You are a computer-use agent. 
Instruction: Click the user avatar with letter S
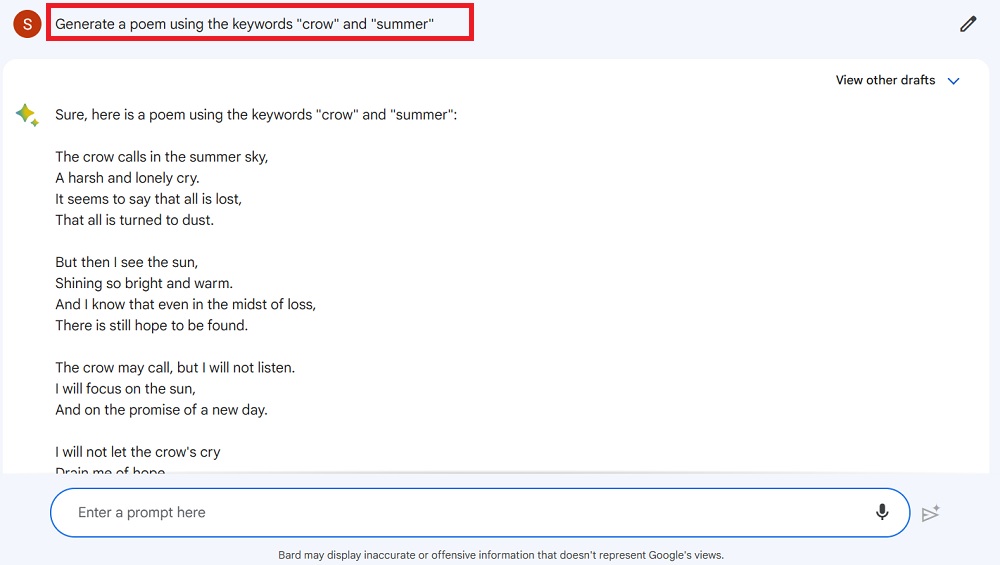(x=27, y=24)
